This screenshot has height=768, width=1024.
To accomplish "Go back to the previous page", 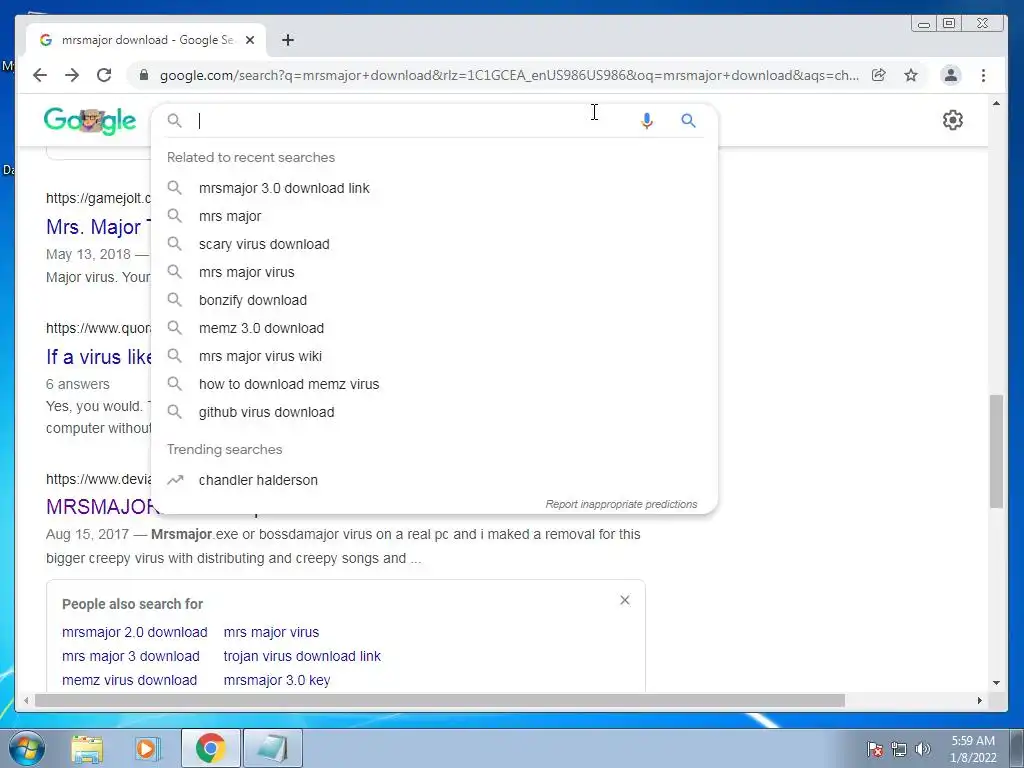I will 40,75.
